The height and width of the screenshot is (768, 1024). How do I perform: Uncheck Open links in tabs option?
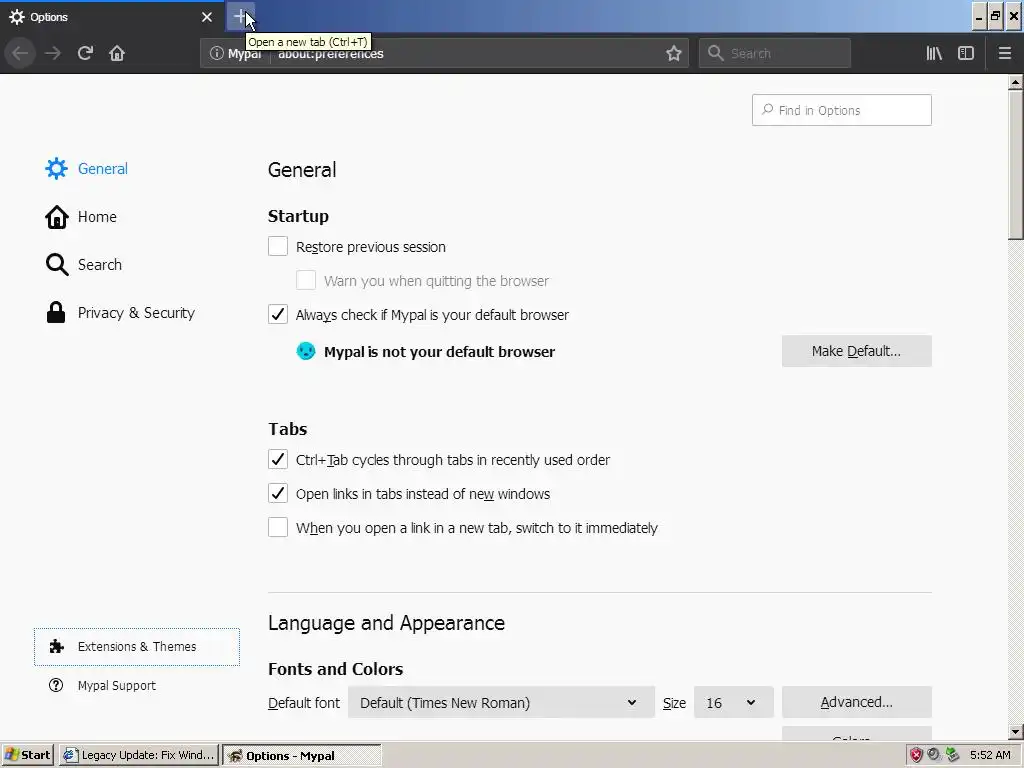(x=278, y=493)
